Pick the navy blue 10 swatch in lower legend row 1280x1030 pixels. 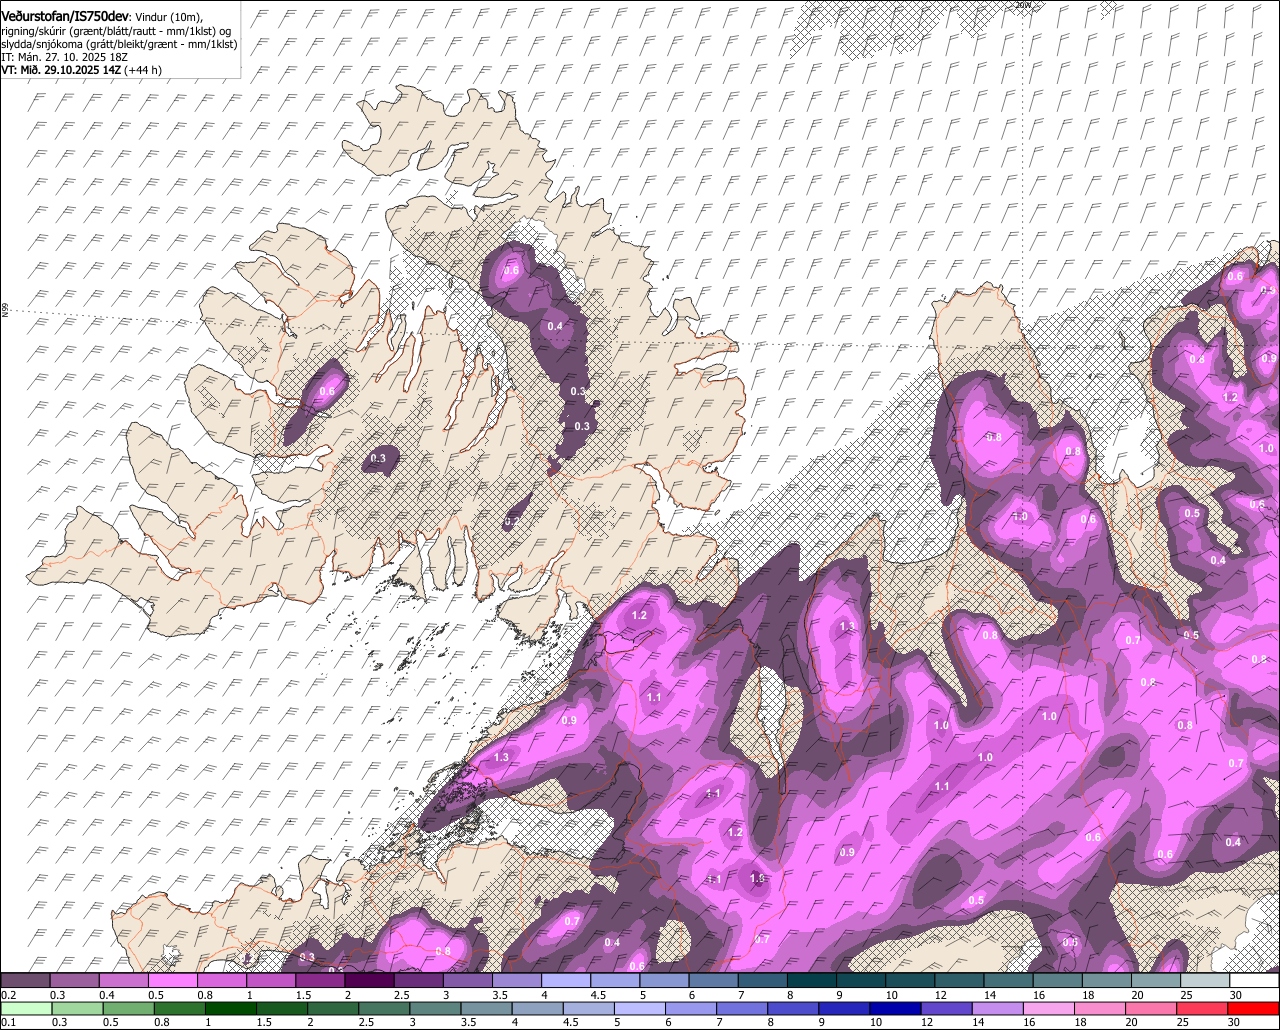(x=896, y=1009)
